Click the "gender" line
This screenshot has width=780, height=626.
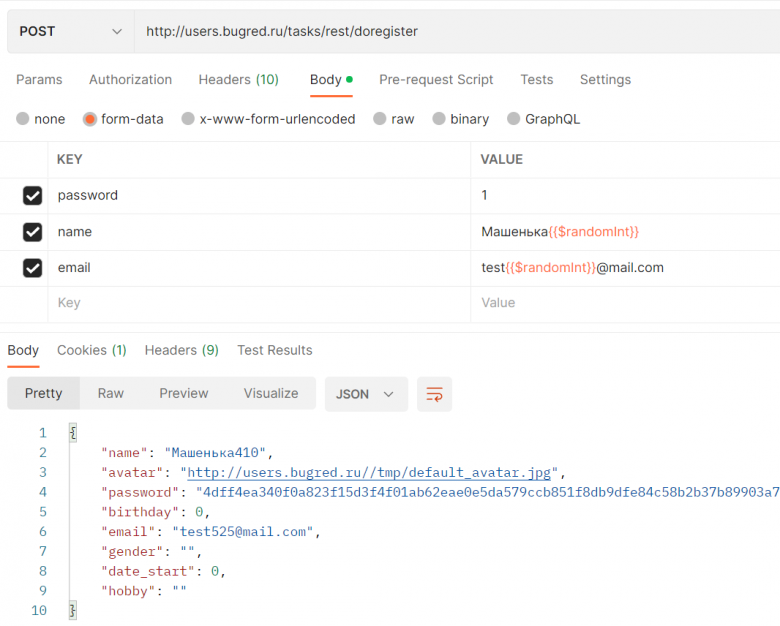(151, 551)
